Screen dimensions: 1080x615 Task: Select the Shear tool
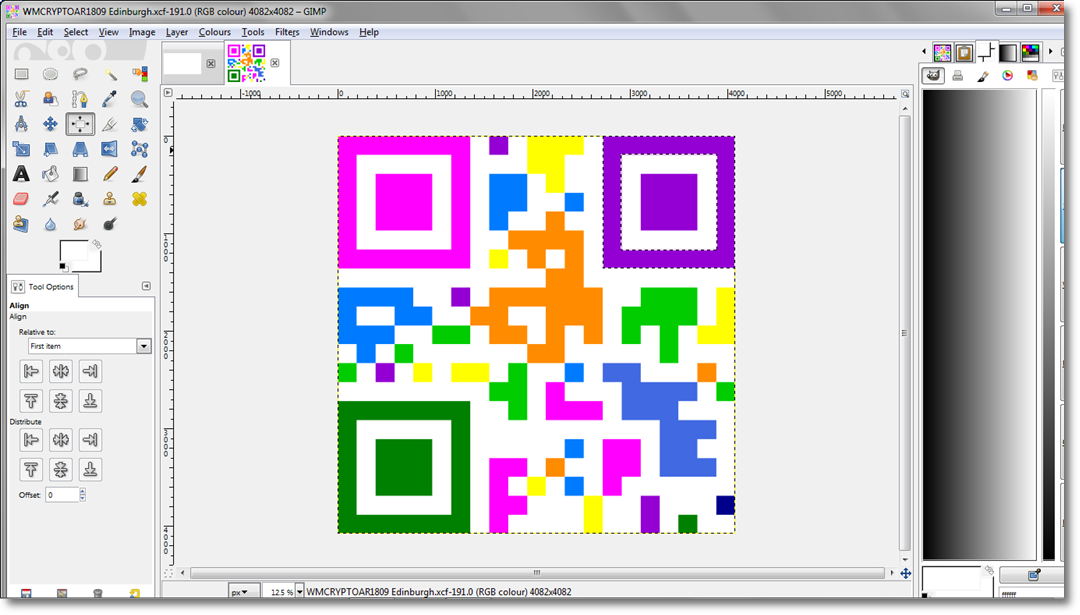[50, 149]
